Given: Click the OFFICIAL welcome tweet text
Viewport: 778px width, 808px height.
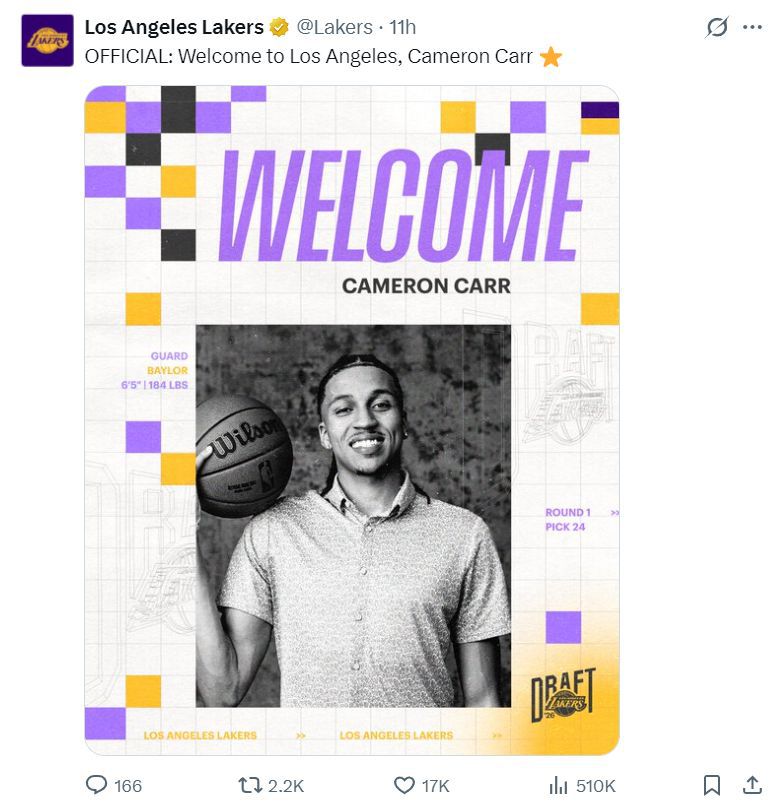Looking at the screenshot, I should tap(309, 57).
